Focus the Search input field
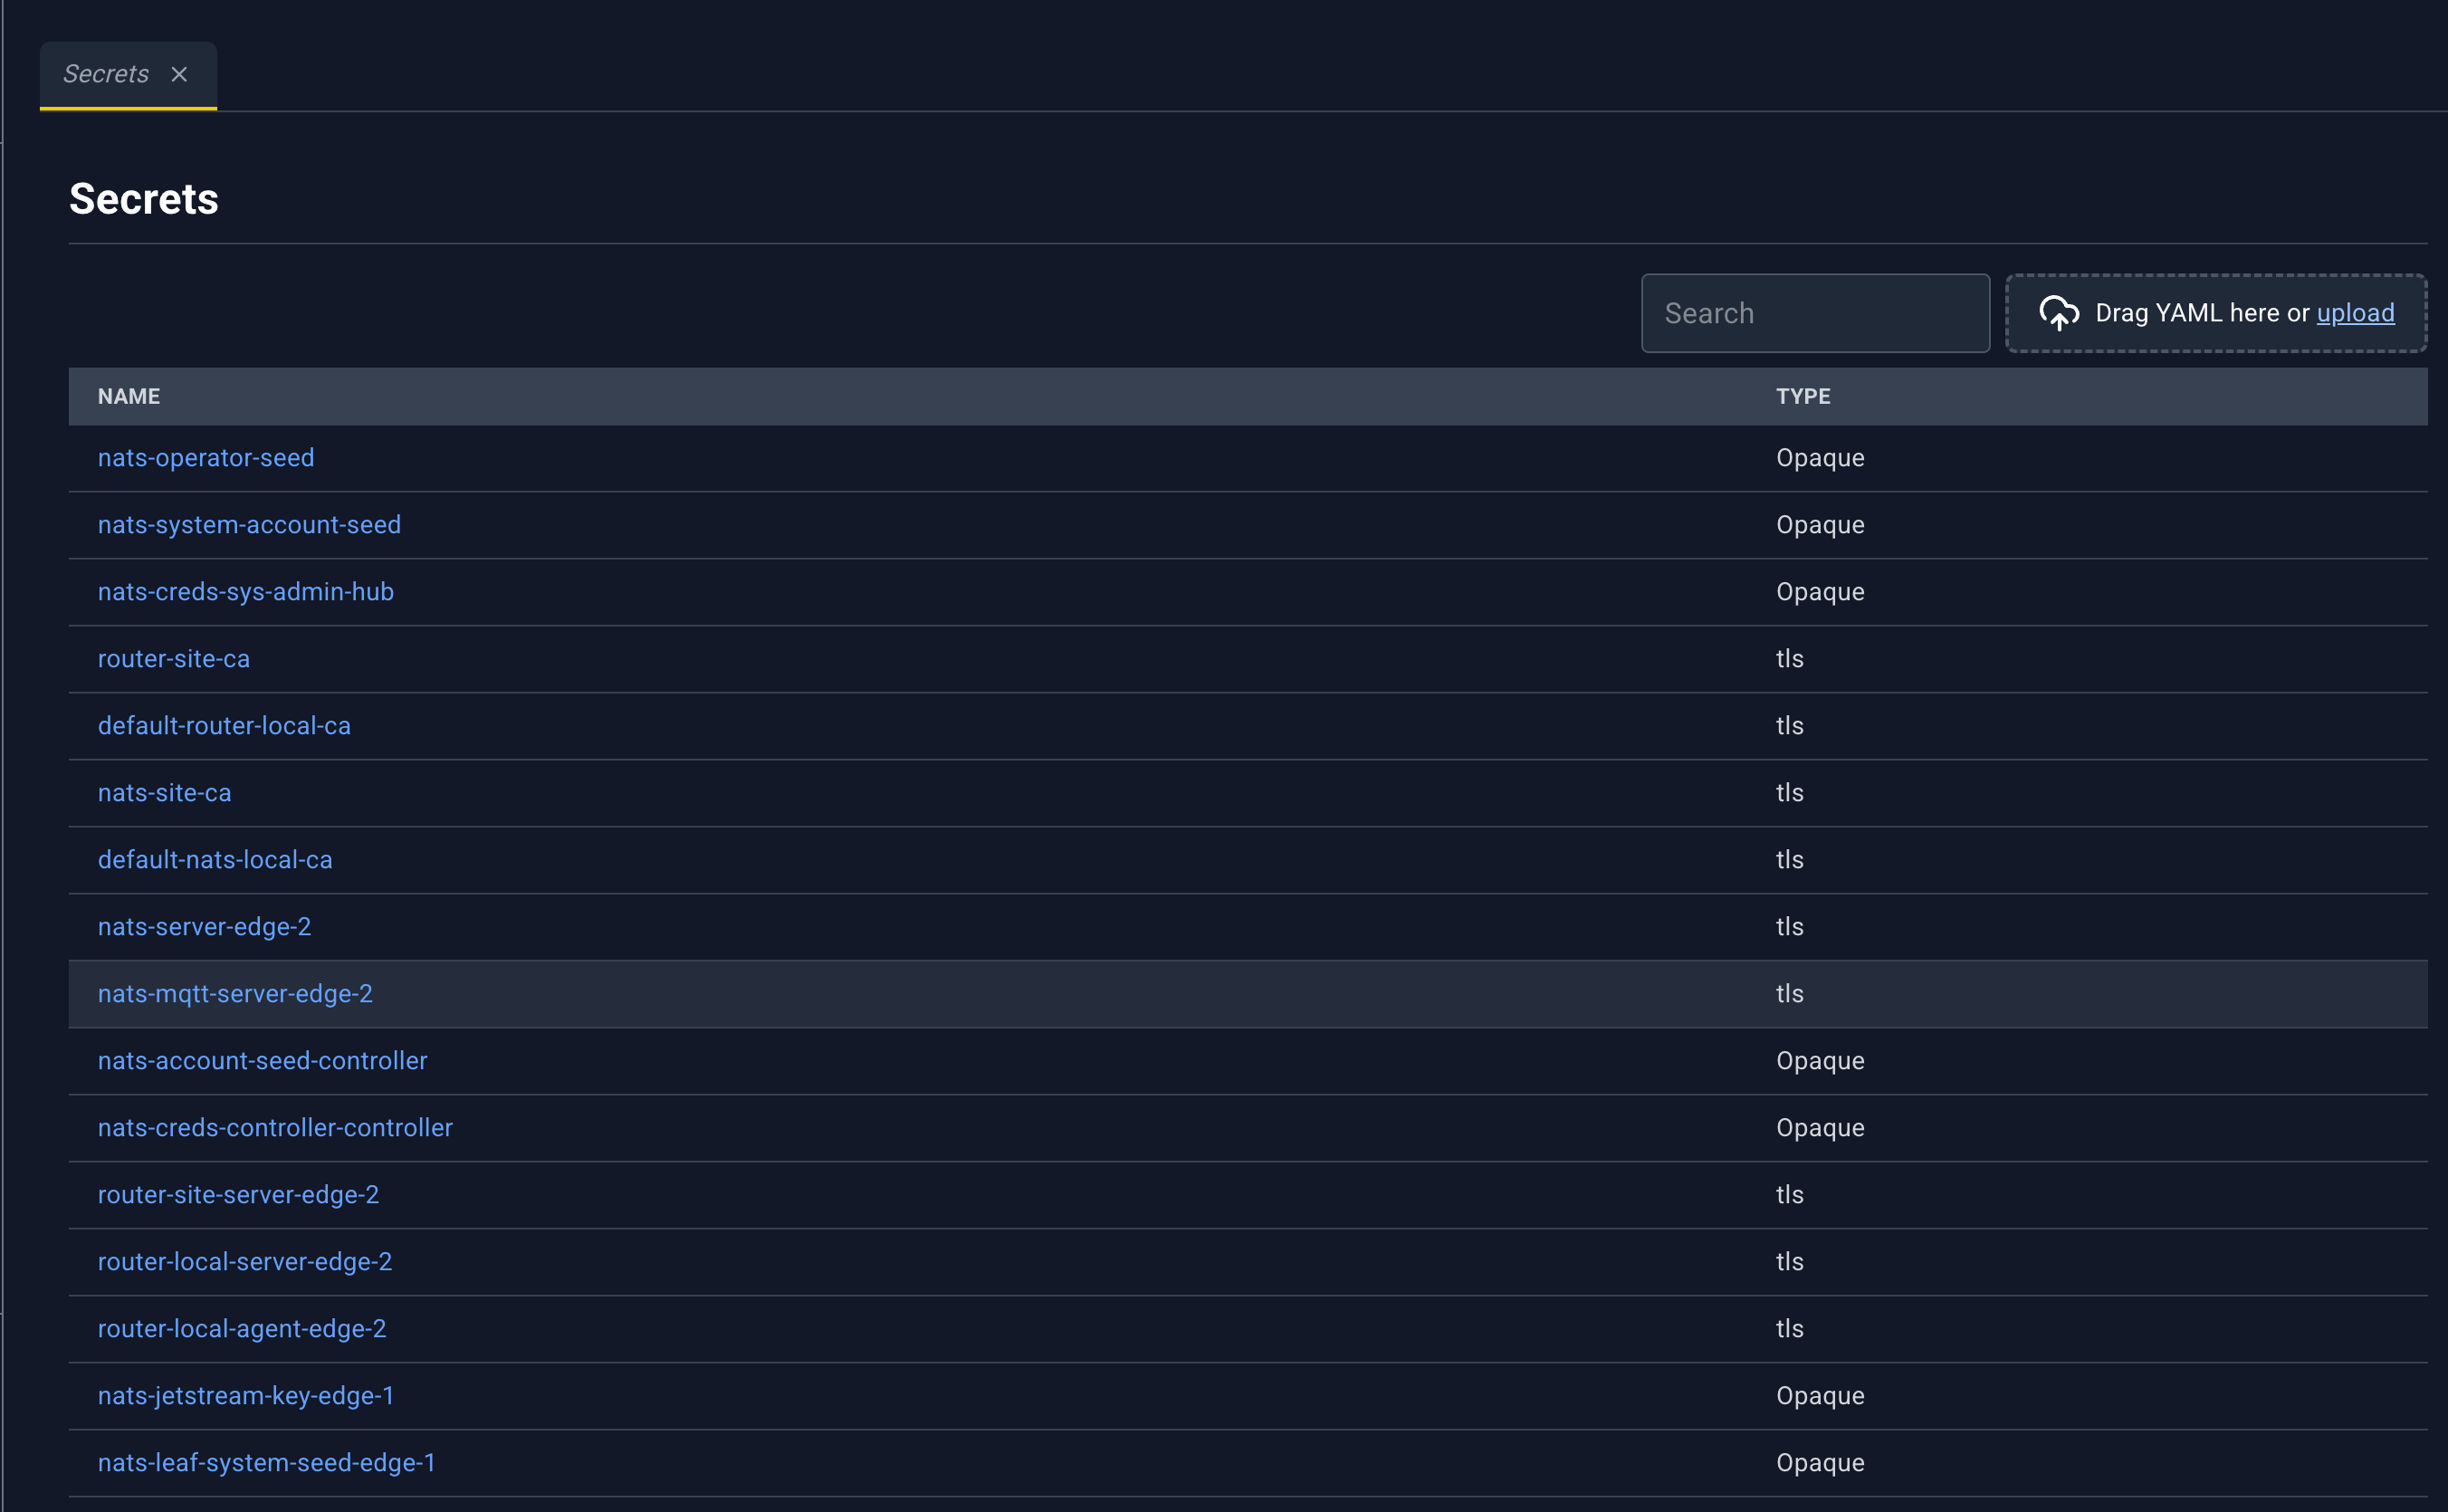Image resolution: width=2448 pixels, height=1512 pixels. [x=1815, y=313]
